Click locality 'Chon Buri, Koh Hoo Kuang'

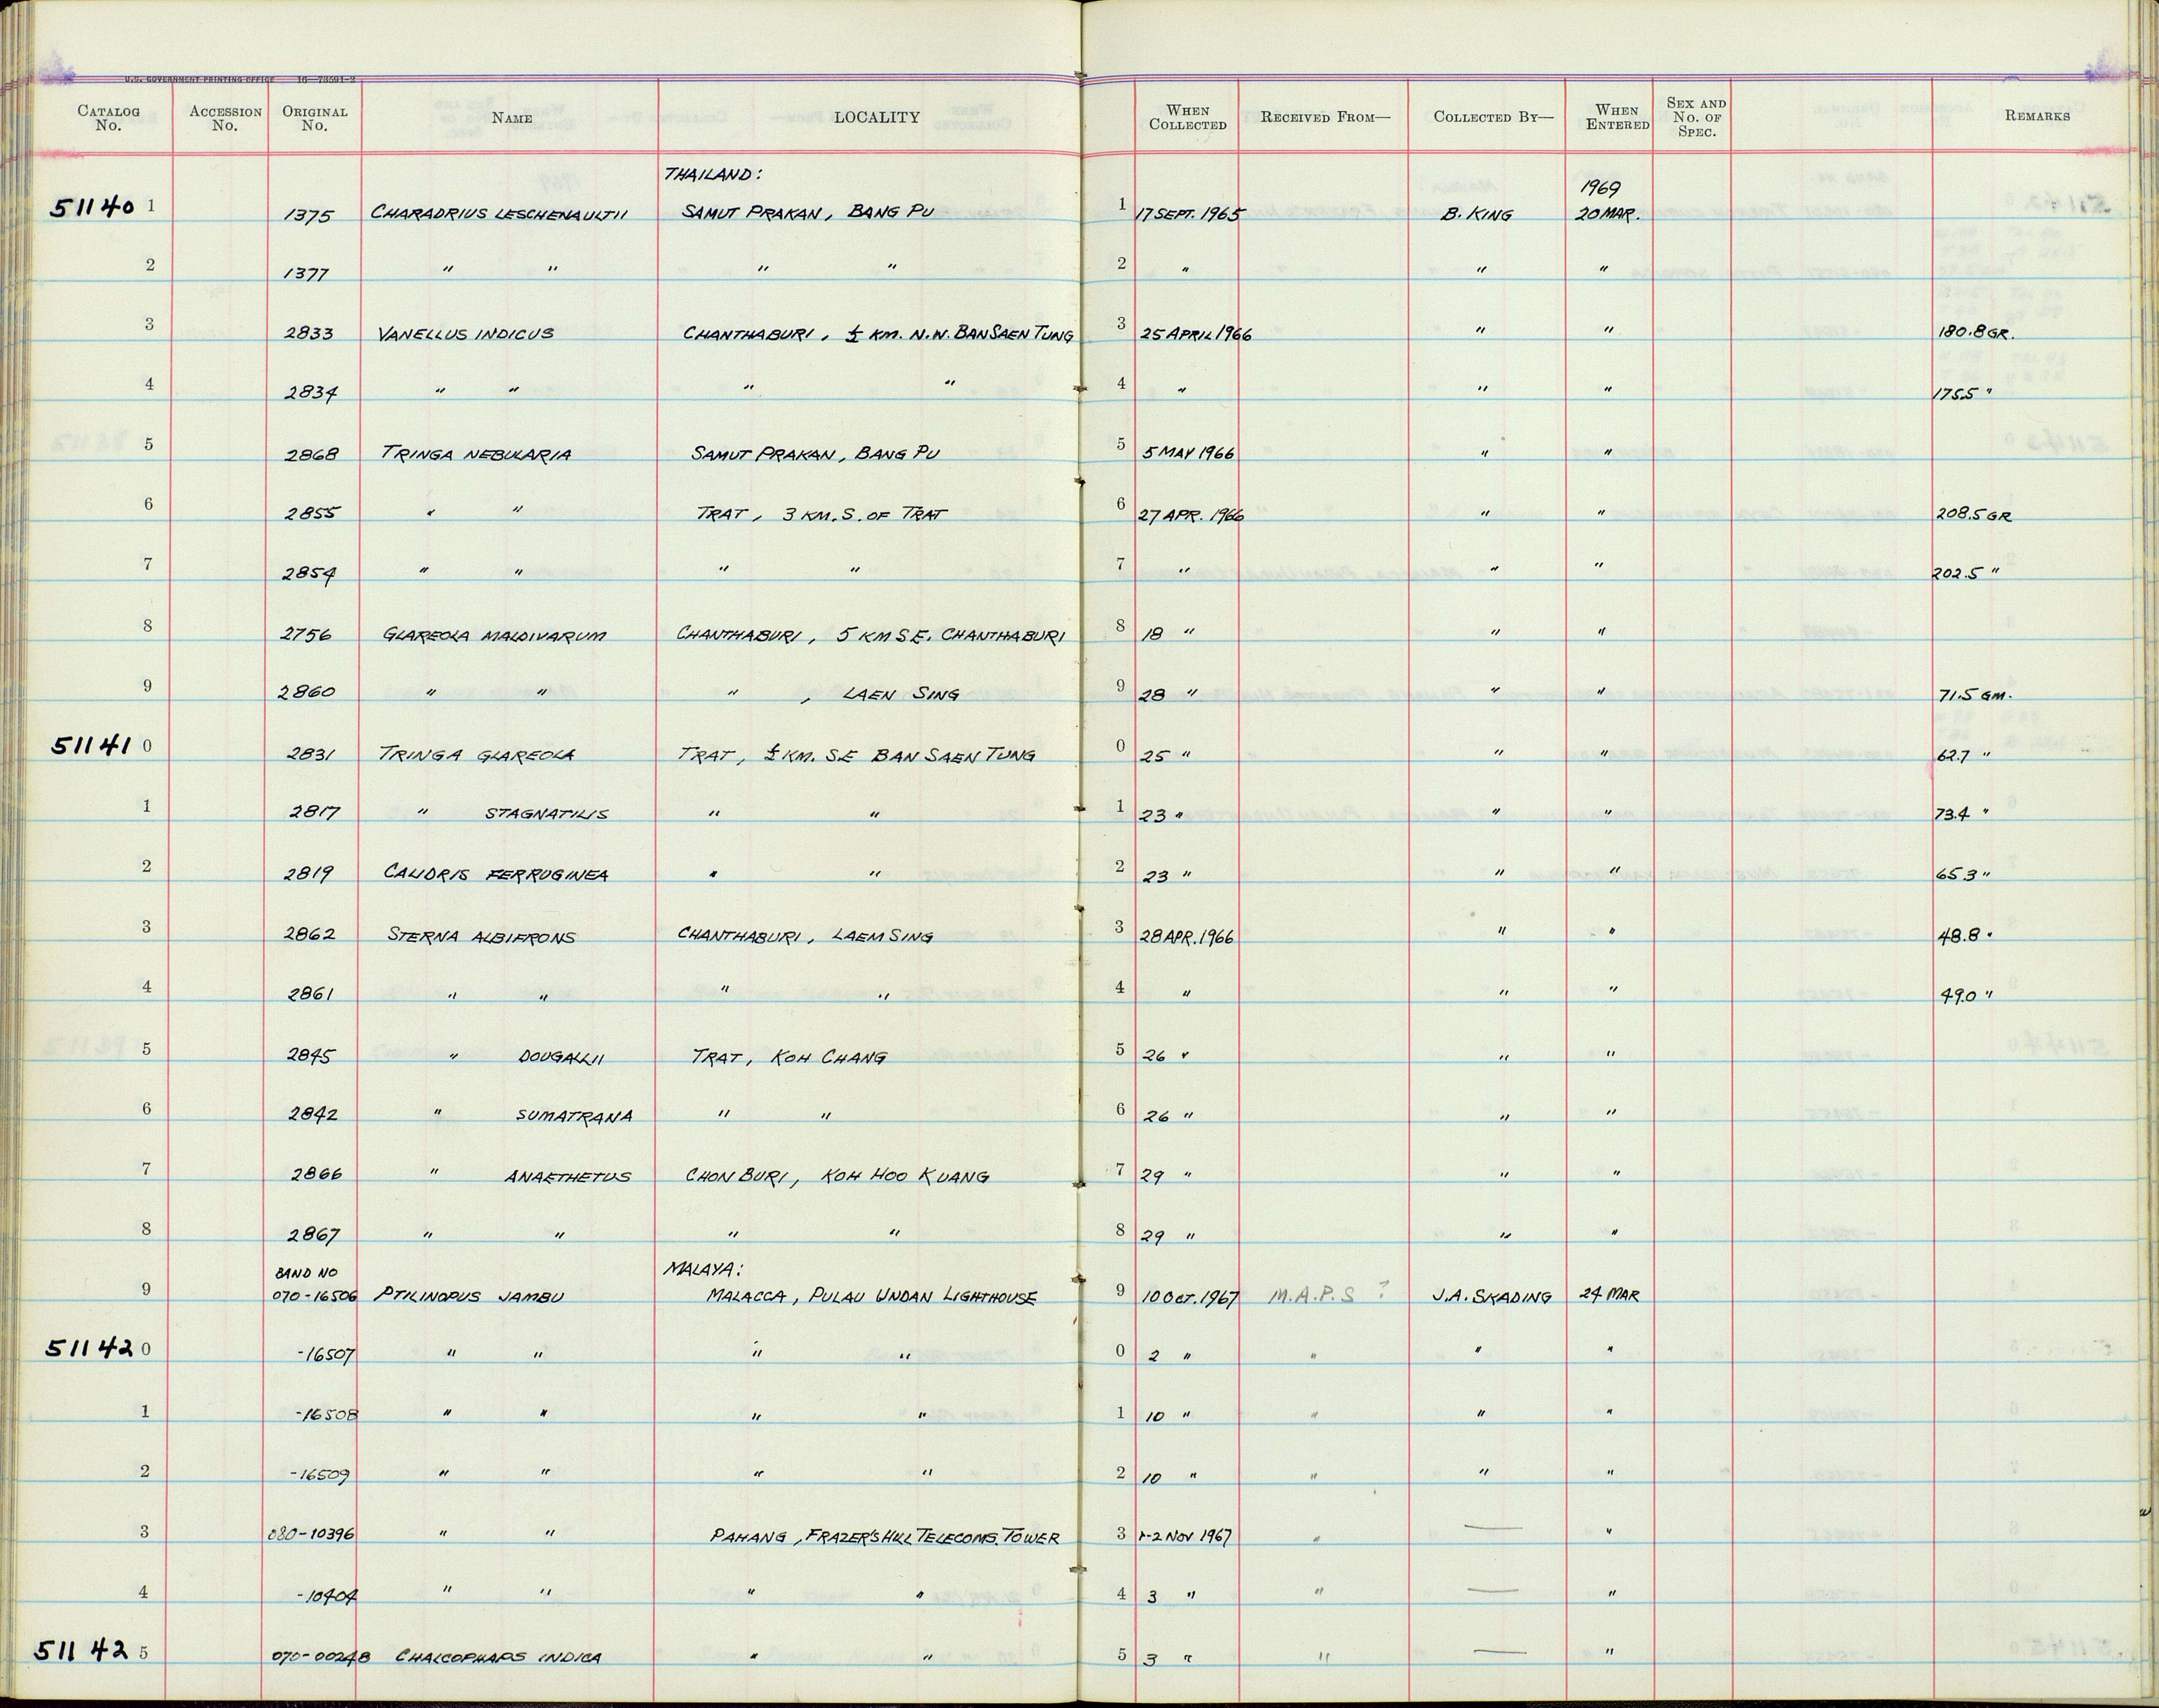pos(837,1176)
